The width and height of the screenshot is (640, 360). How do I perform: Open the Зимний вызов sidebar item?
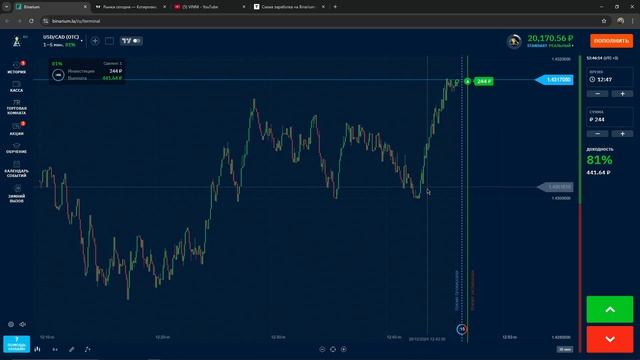tap(17, 193)
